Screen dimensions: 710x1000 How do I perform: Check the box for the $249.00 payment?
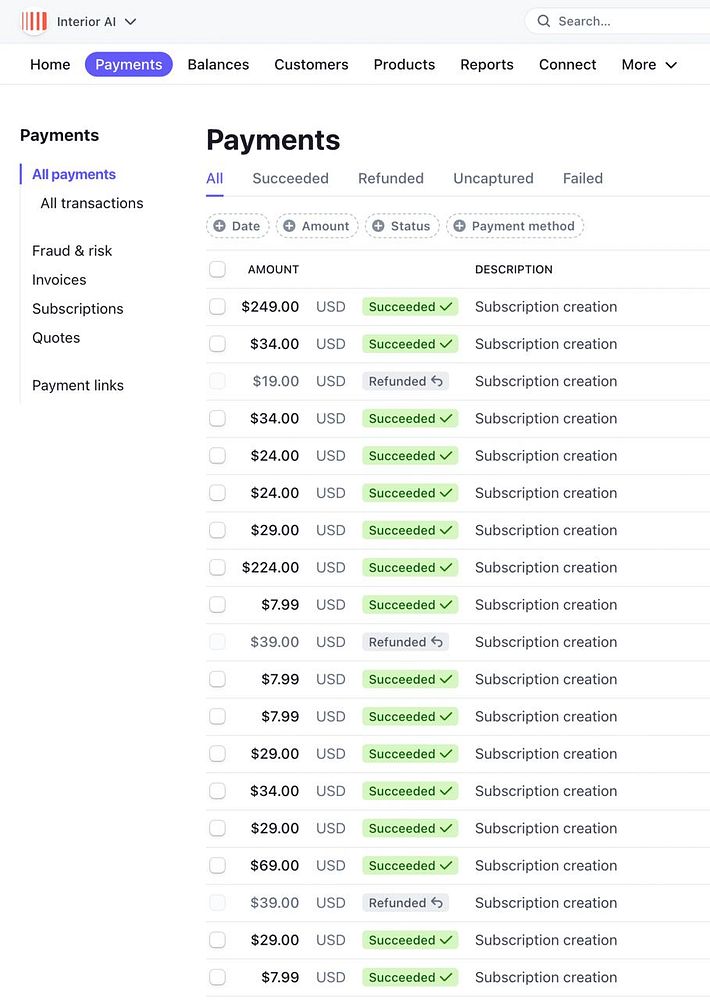[217, 307]
